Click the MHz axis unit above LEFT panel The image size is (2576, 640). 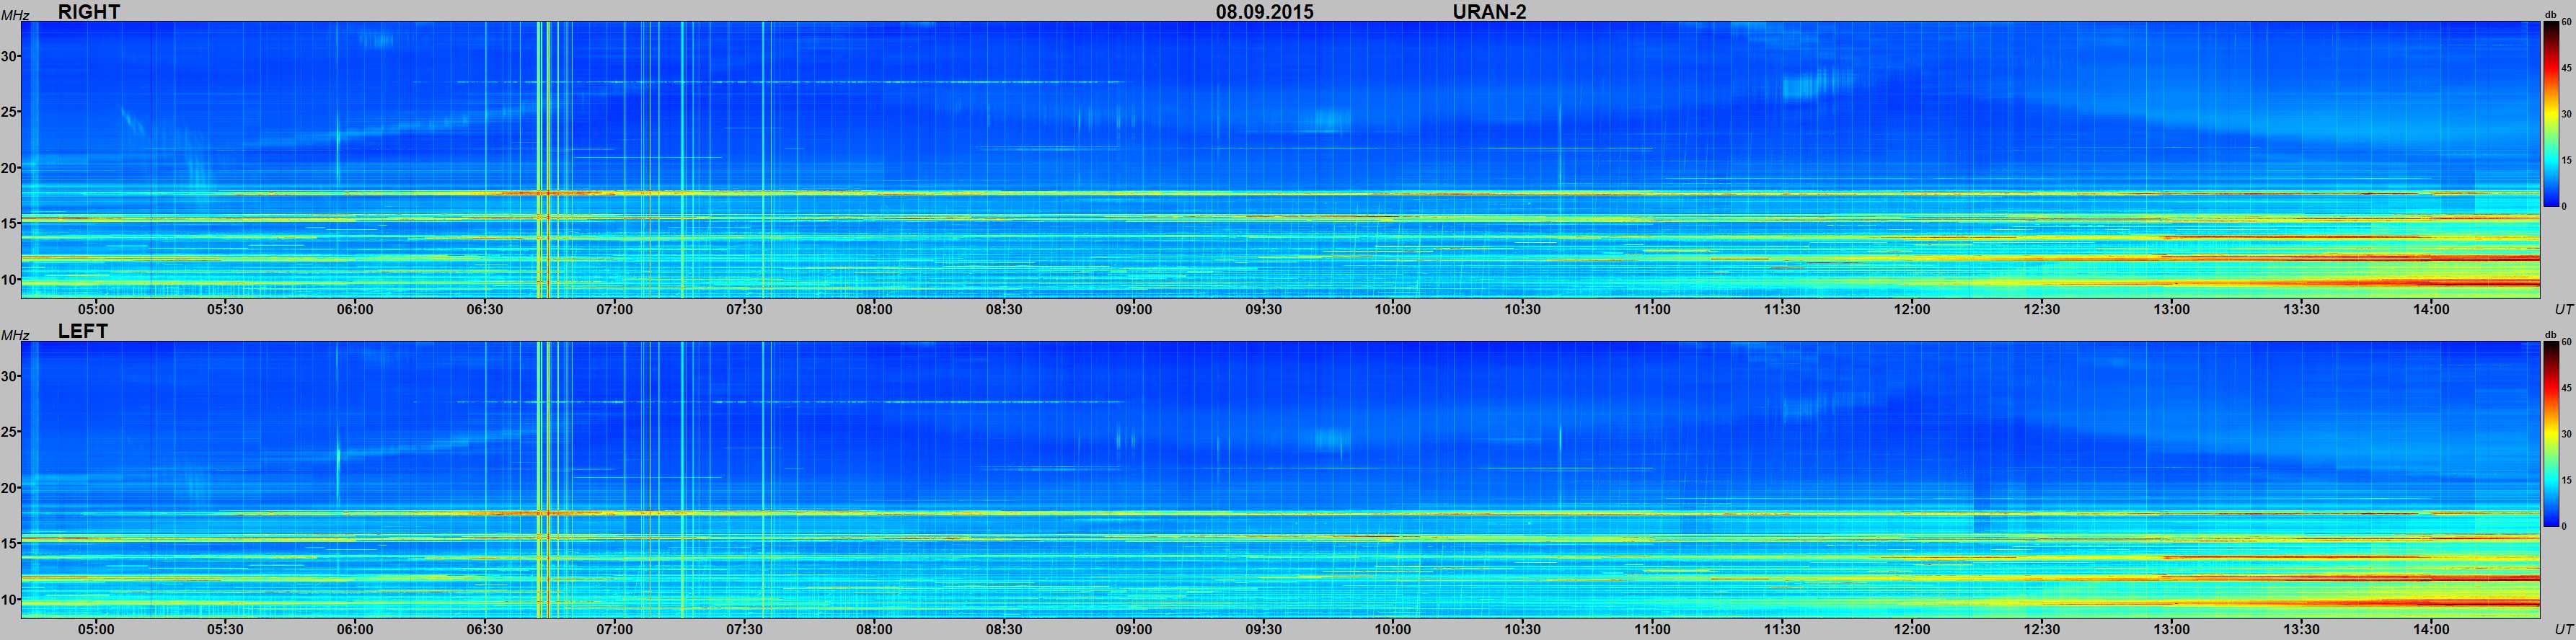tap(14, 335)
